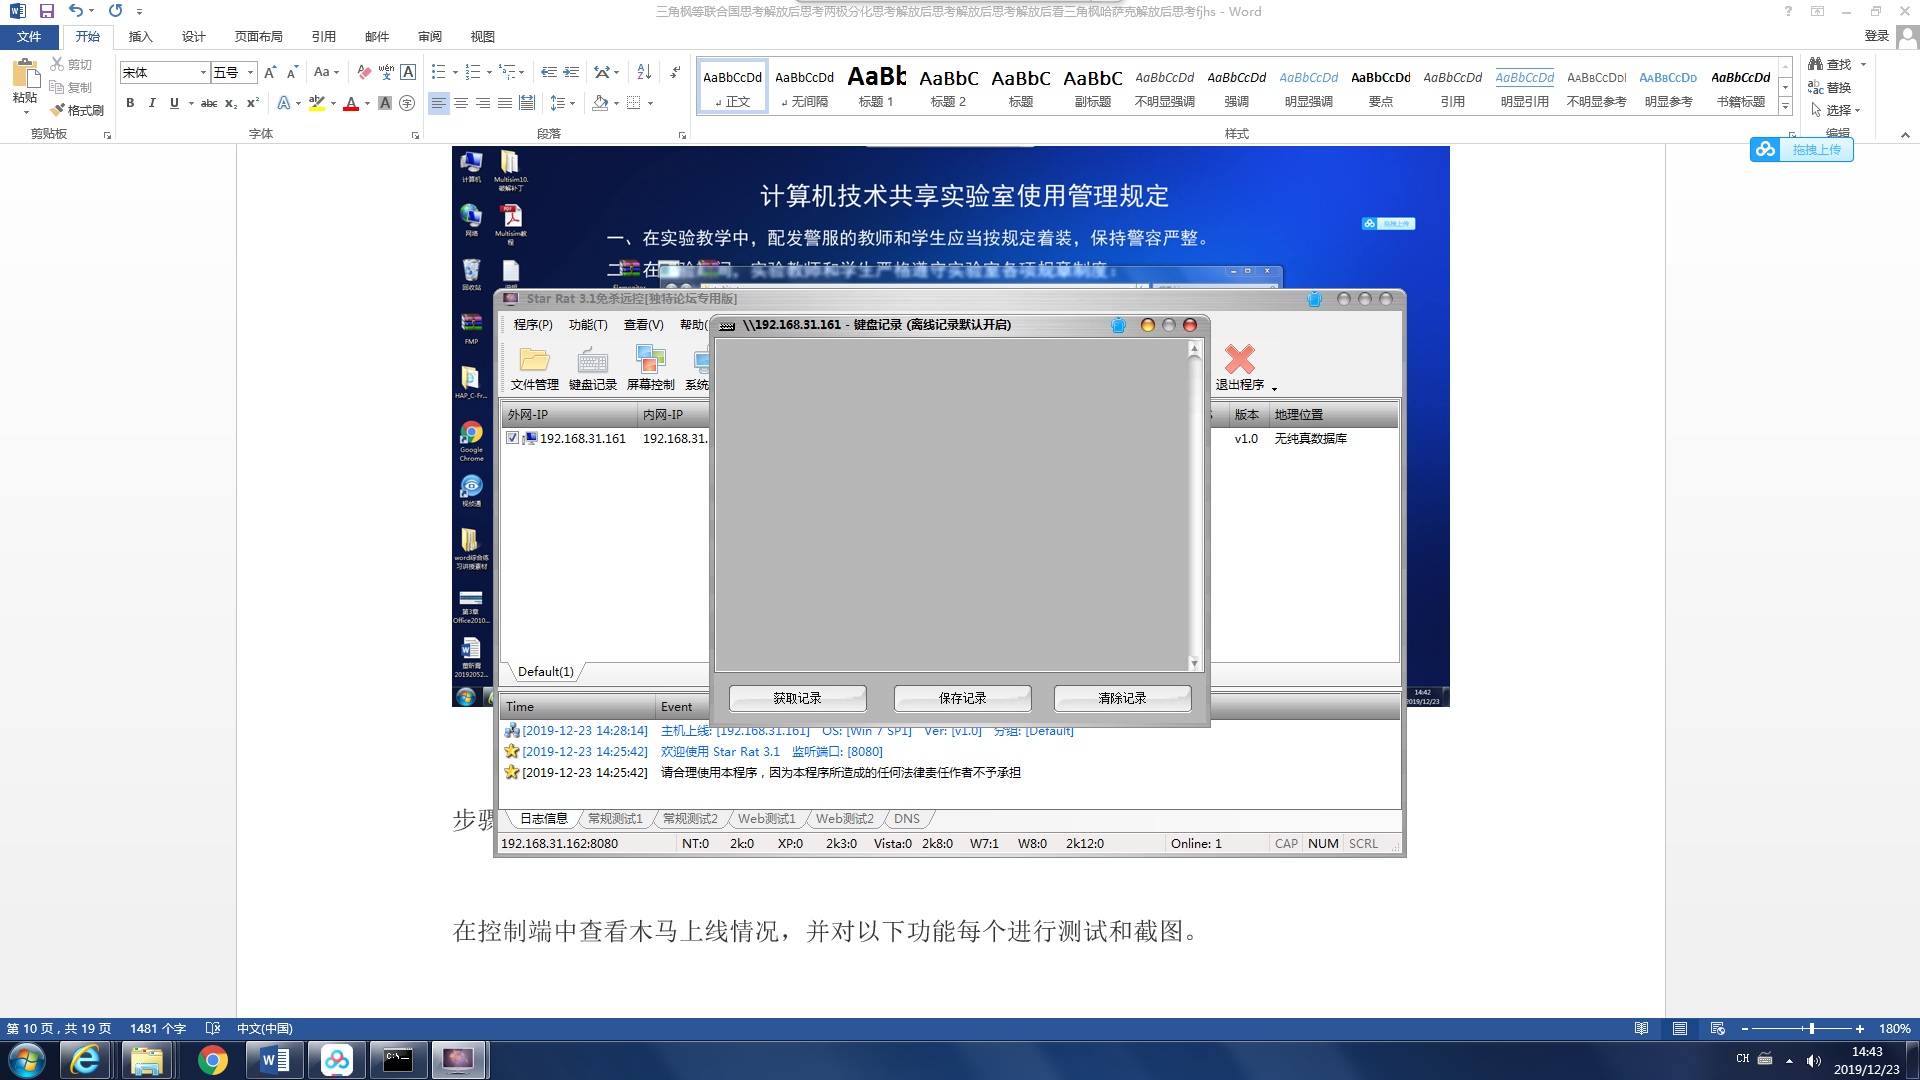Click the sort A-Z icon
This screenshot has height=1080, width=1920.
pos(644,72)
